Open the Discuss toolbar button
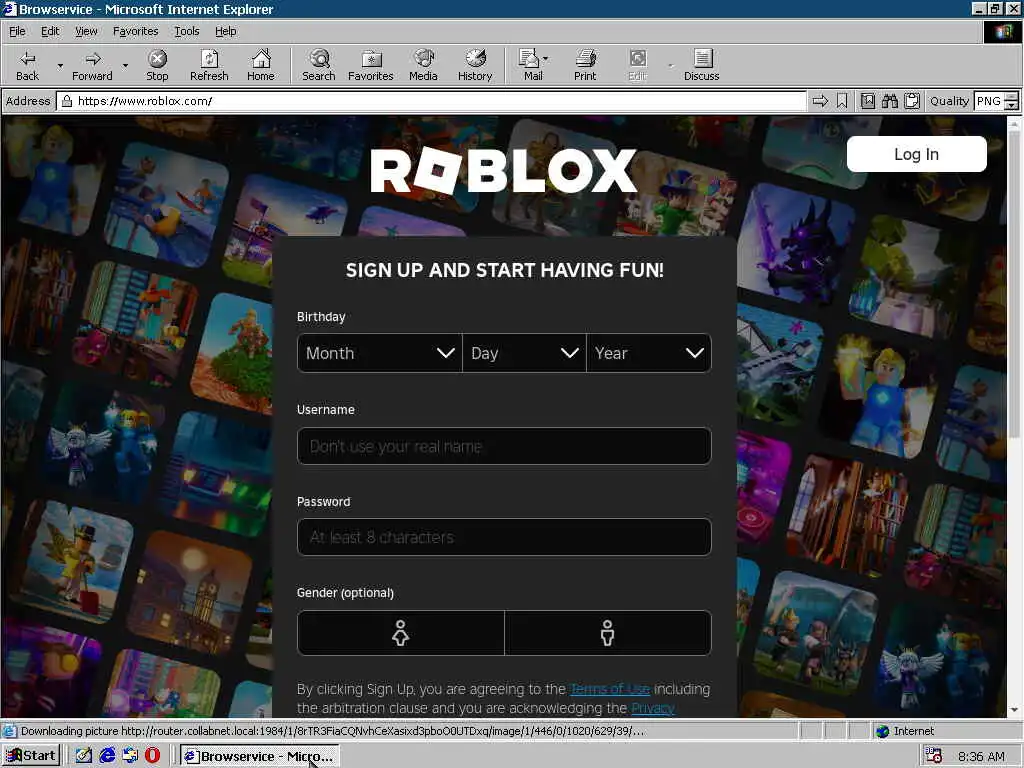Image resolution: width=1024 pixels, height=768 pixels. coord(701,65)
